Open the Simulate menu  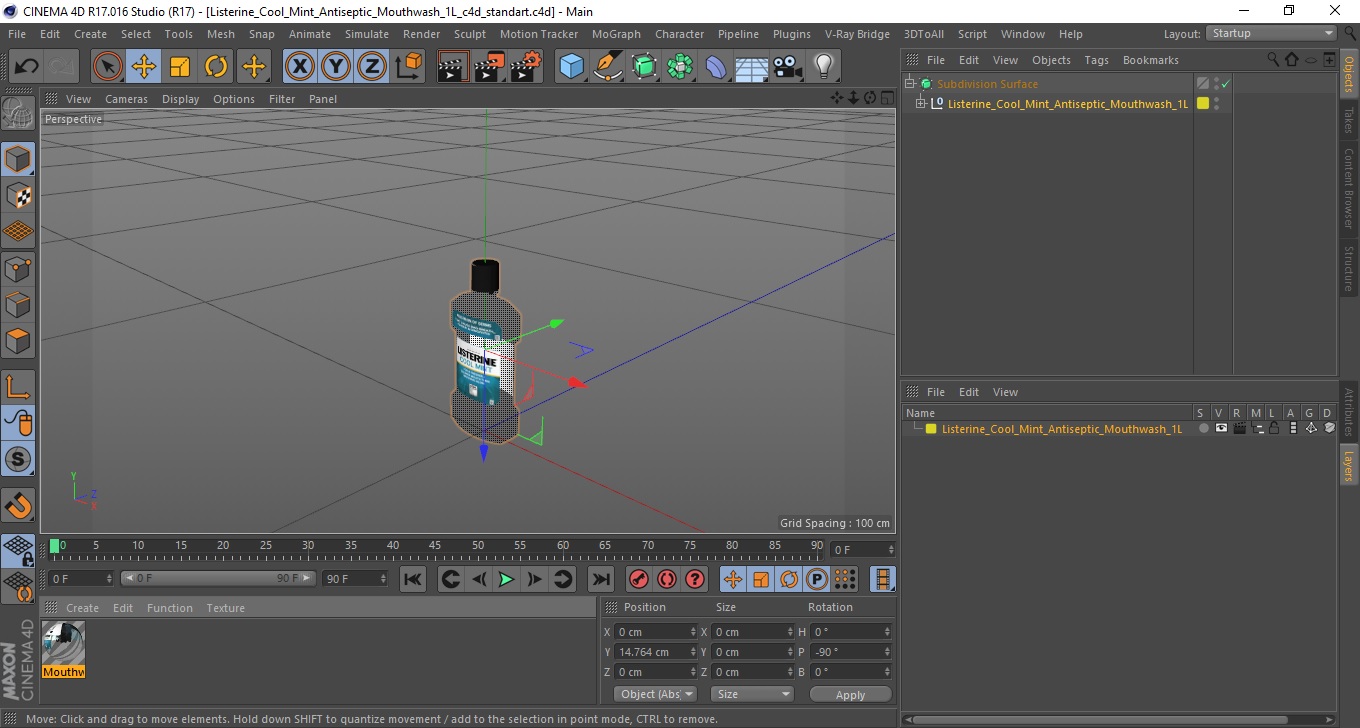click(367, 34)
